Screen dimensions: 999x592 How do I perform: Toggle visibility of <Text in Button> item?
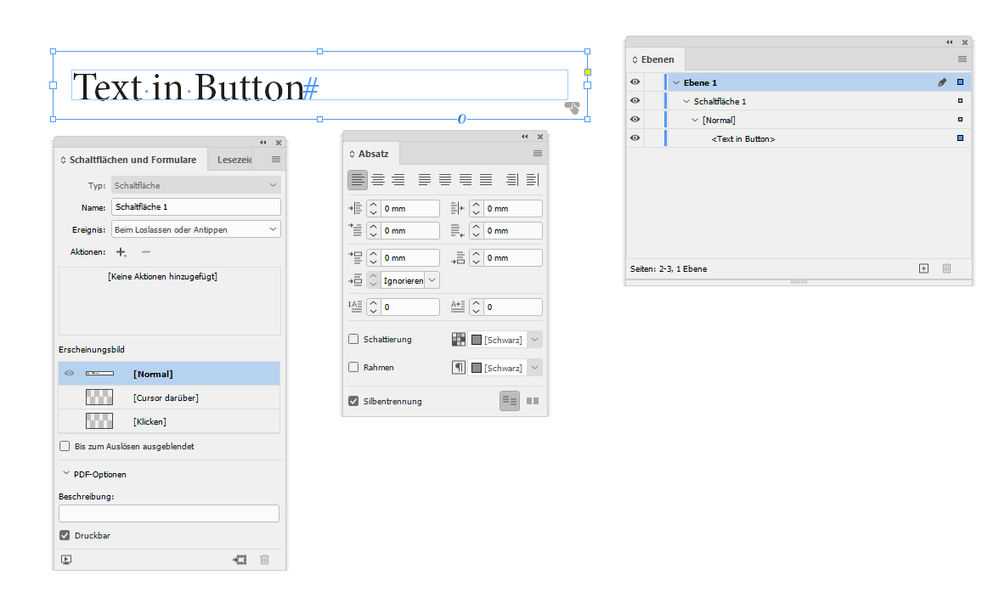click(x=635, y=138)
